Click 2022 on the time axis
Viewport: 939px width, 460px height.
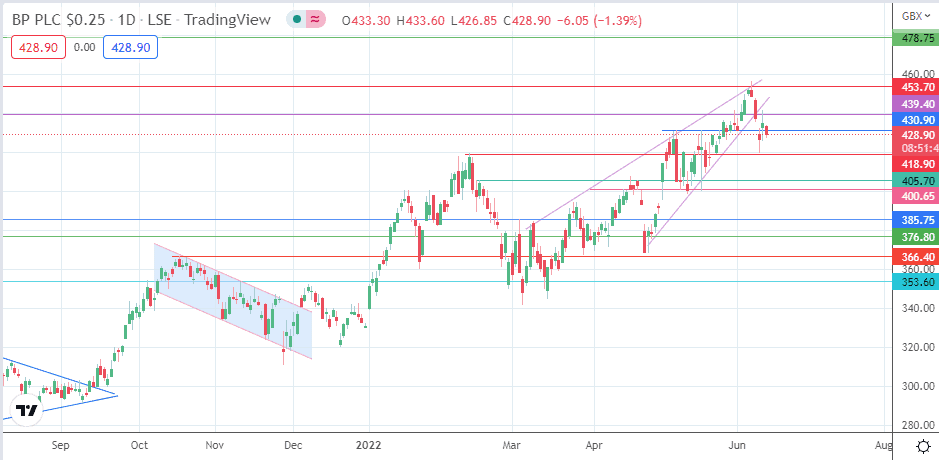(x=369, y=446)
